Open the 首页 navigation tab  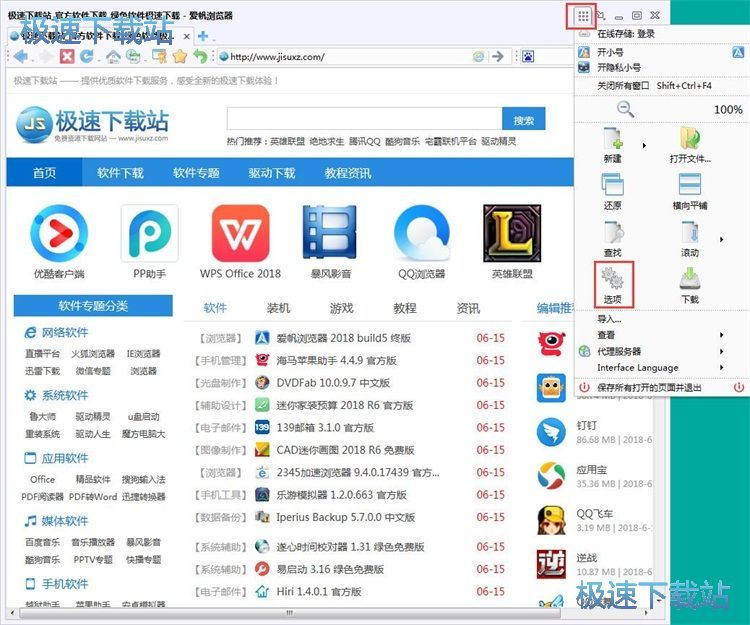[44, 173]
